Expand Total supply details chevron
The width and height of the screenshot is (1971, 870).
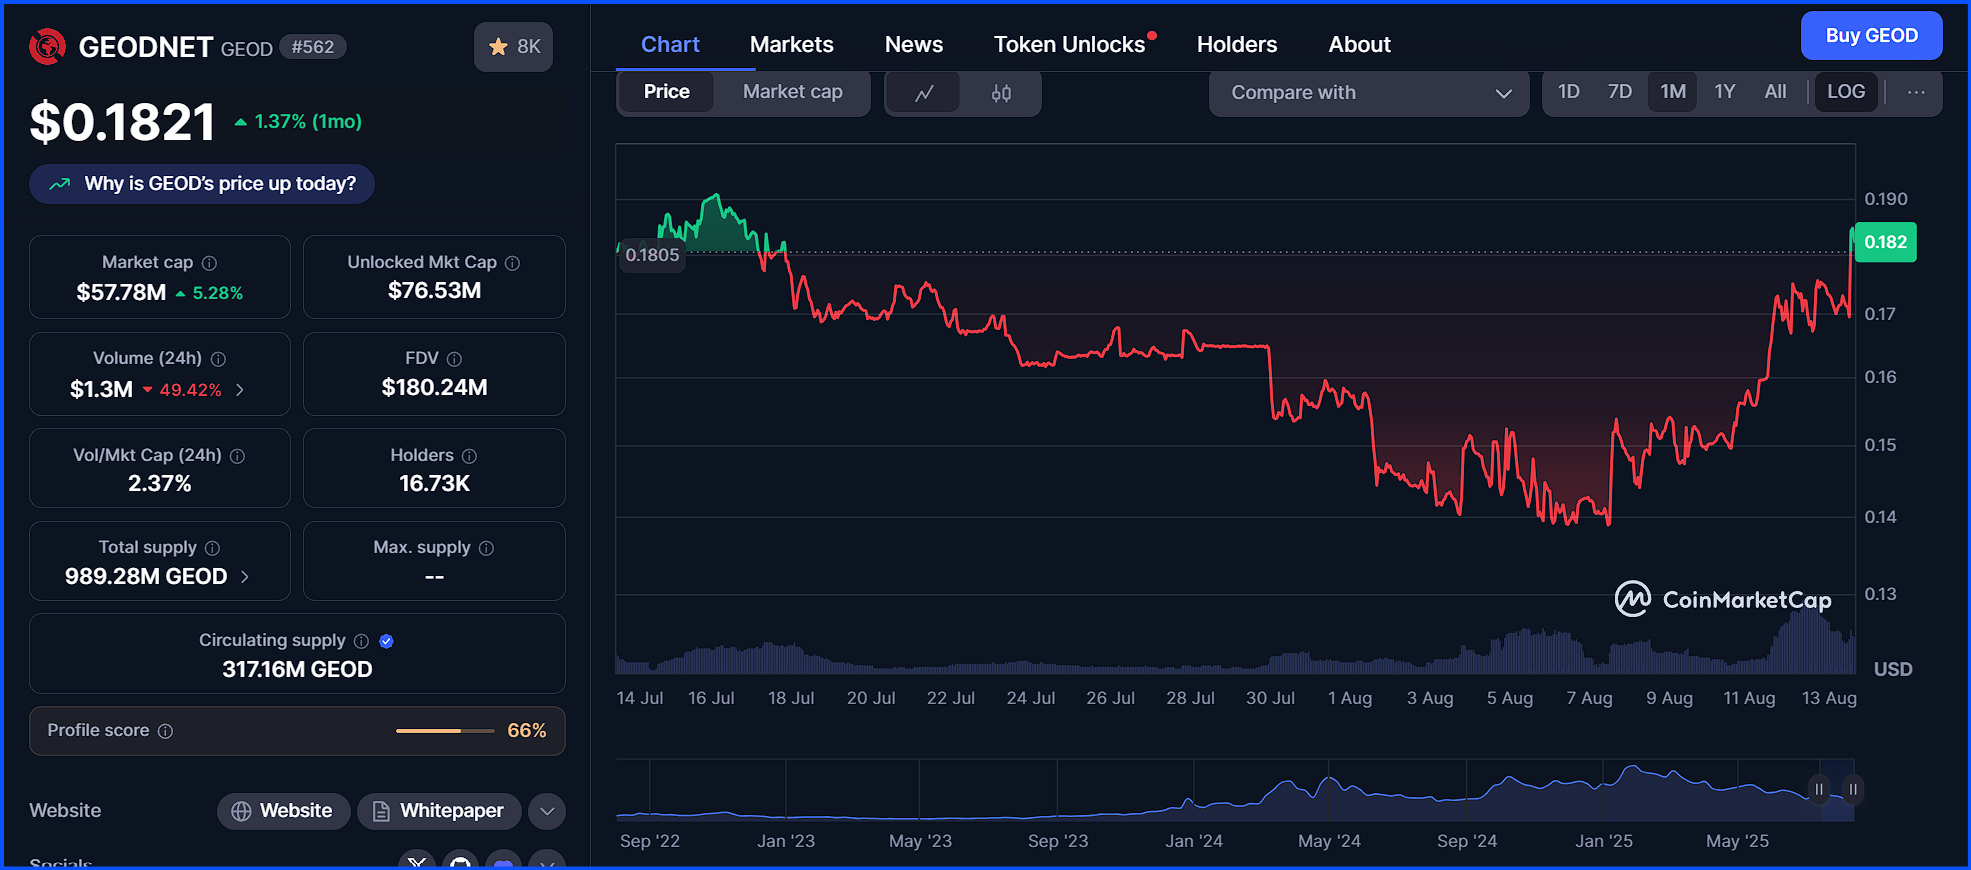click(245, 577)
